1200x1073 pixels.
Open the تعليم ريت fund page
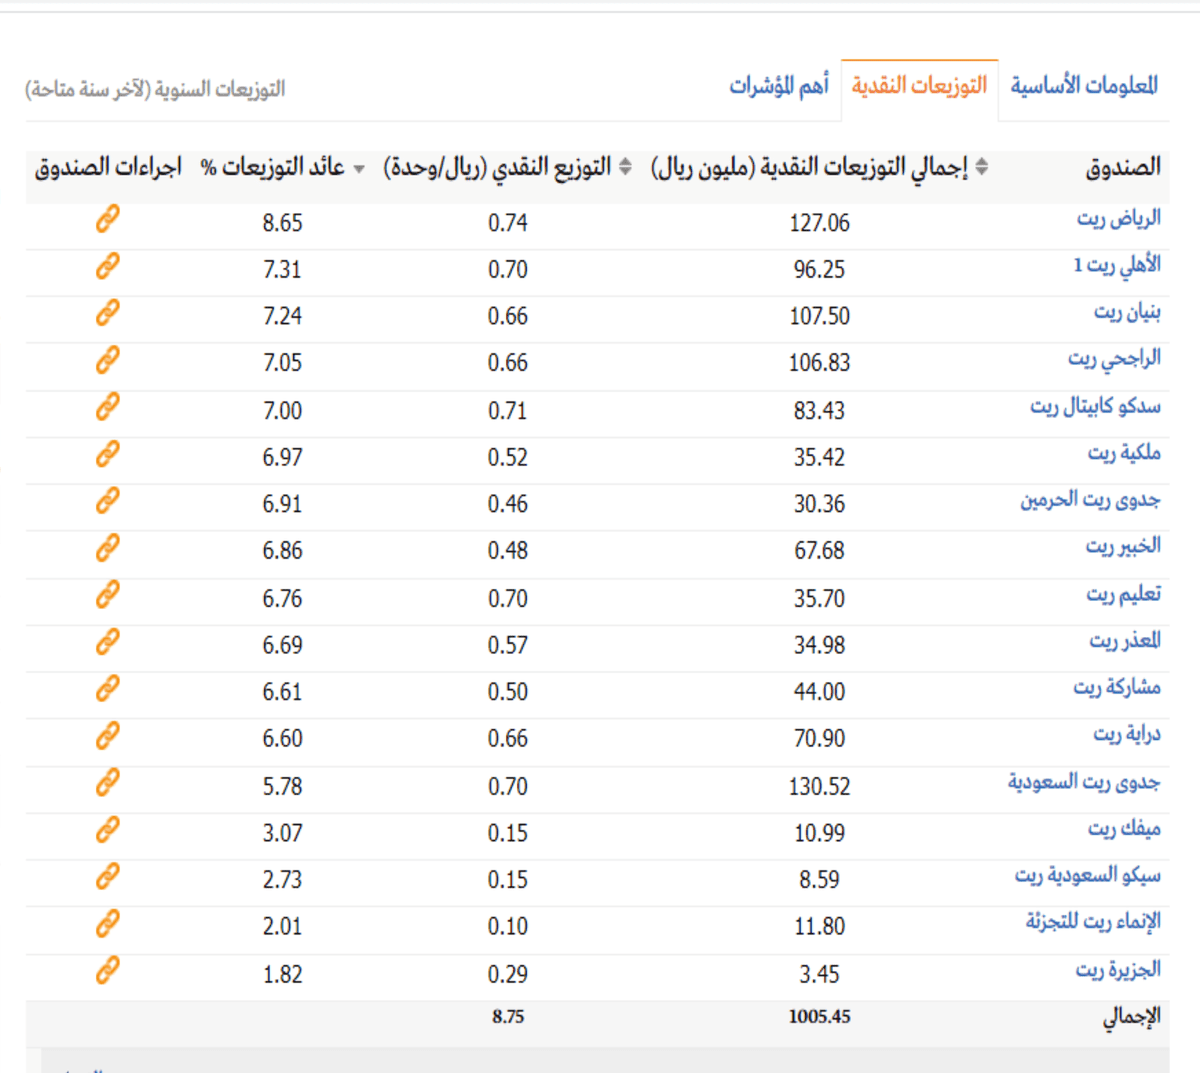point(1124,595)
